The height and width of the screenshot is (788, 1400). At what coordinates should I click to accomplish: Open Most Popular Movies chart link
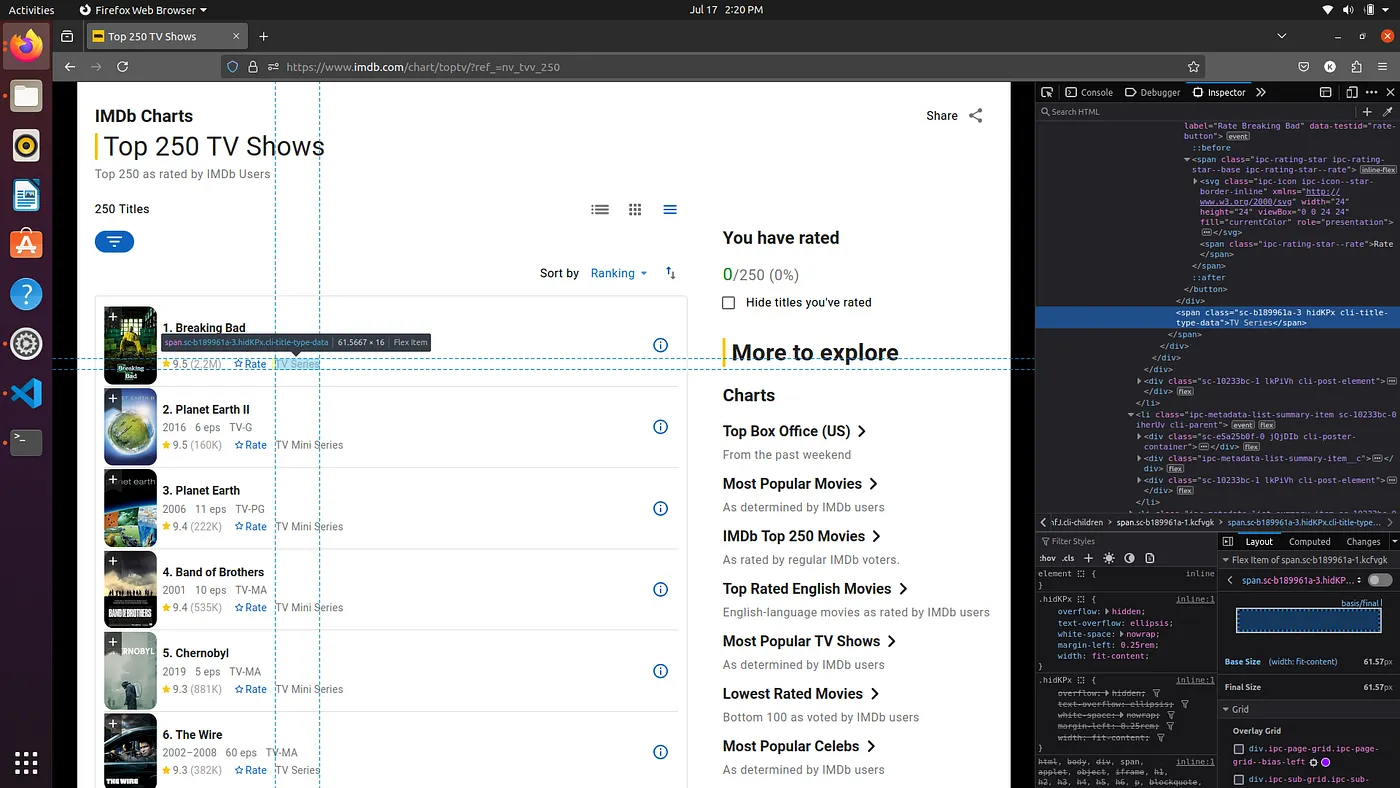coord(800,484)
